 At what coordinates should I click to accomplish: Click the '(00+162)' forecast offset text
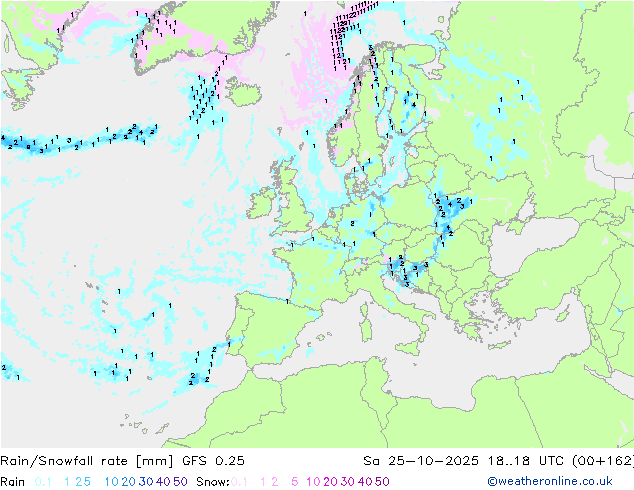(x=603, y=461)
